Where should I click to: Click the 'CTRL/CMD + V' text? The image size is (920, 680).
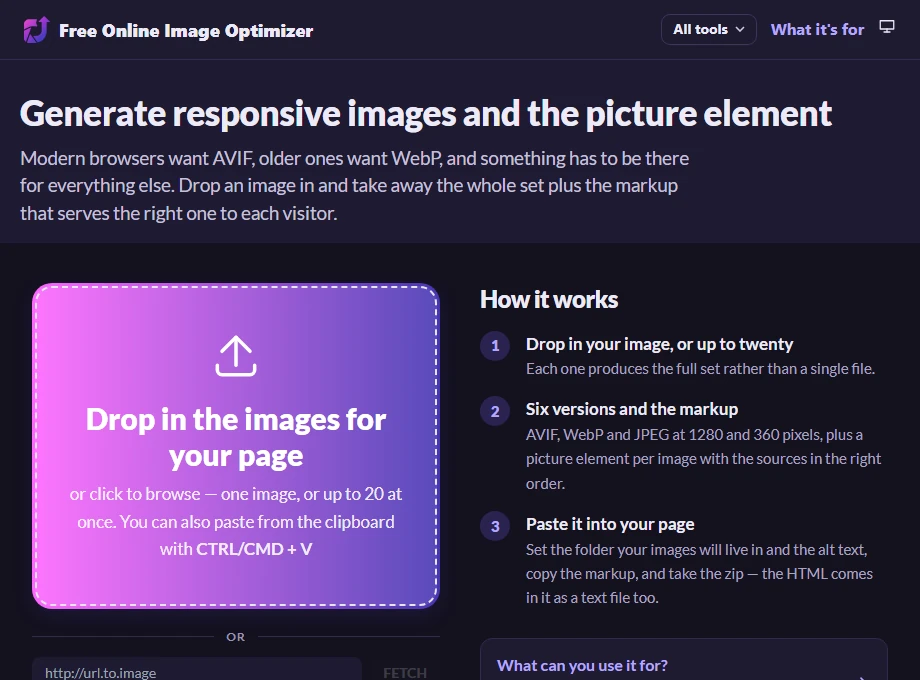click(x=254, y=549)
